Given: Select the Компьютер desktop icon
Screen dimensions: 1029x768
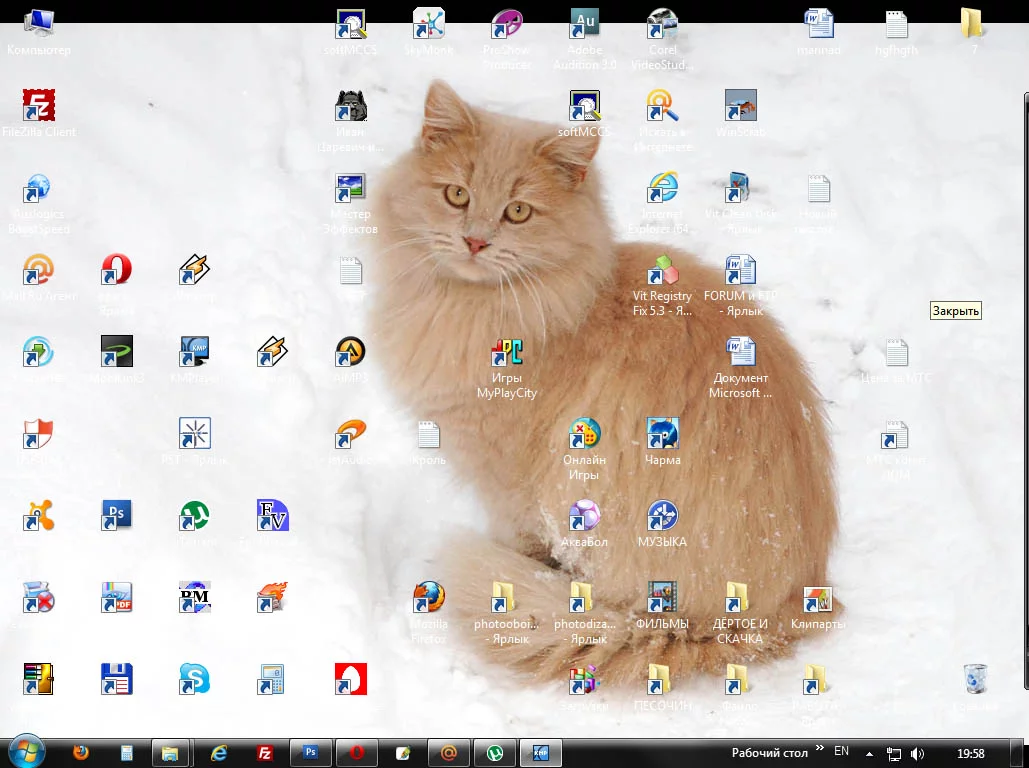Looking at the screenshot, I should [39, 24].
